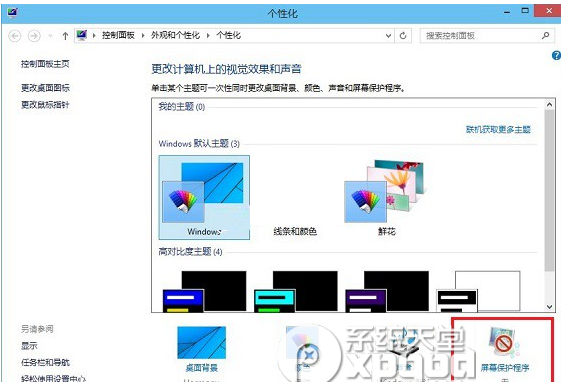The image size is (563, 382).
Task: Click the computer icon in address bar
Action: pyautogui.click(x=82, y=35)
